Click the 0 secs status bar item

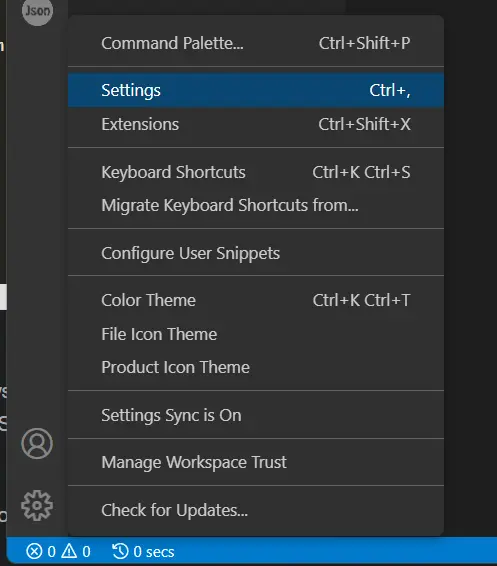coord(143,552)
